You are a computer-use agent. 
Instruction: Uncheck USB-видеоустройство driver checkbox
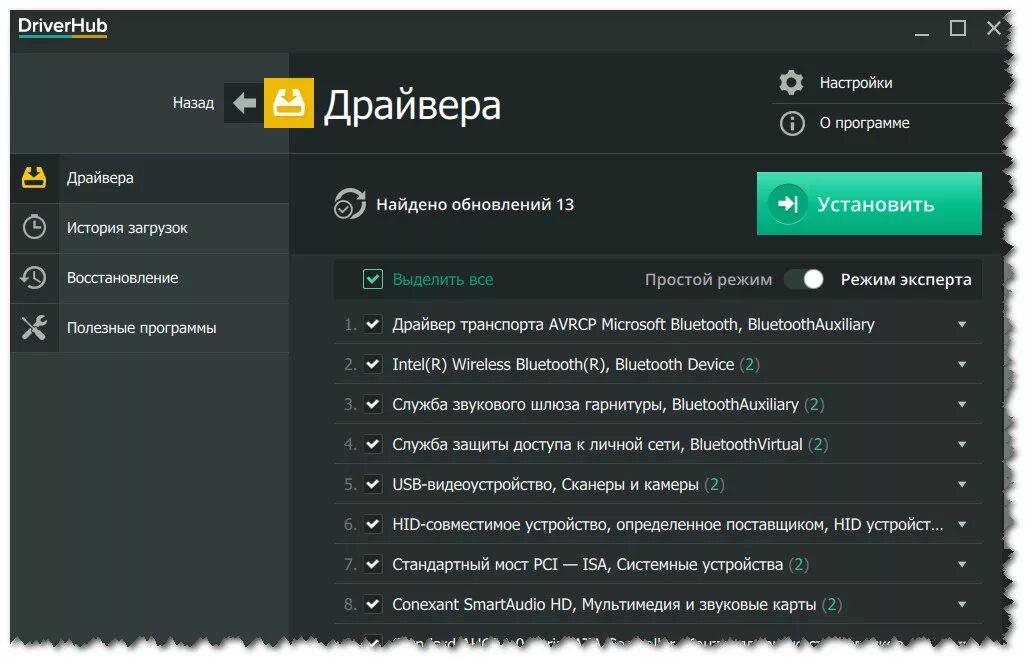(373, 485)
